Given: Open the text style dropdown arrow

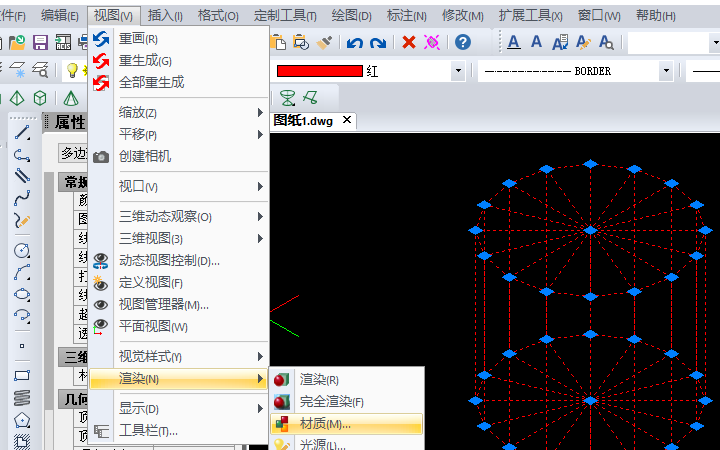Looking at the screenshot, I should (x=714, y=43).
